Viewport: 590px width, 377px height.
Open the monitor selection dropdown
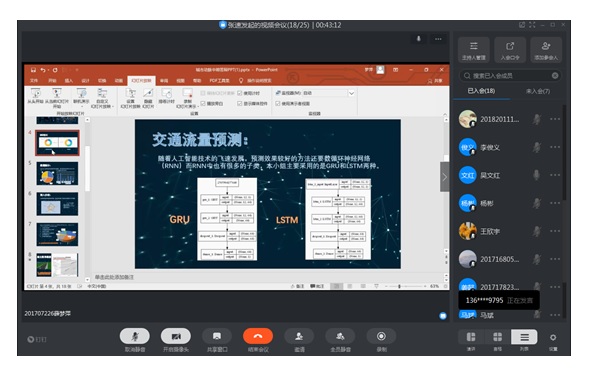coord(351,93)
